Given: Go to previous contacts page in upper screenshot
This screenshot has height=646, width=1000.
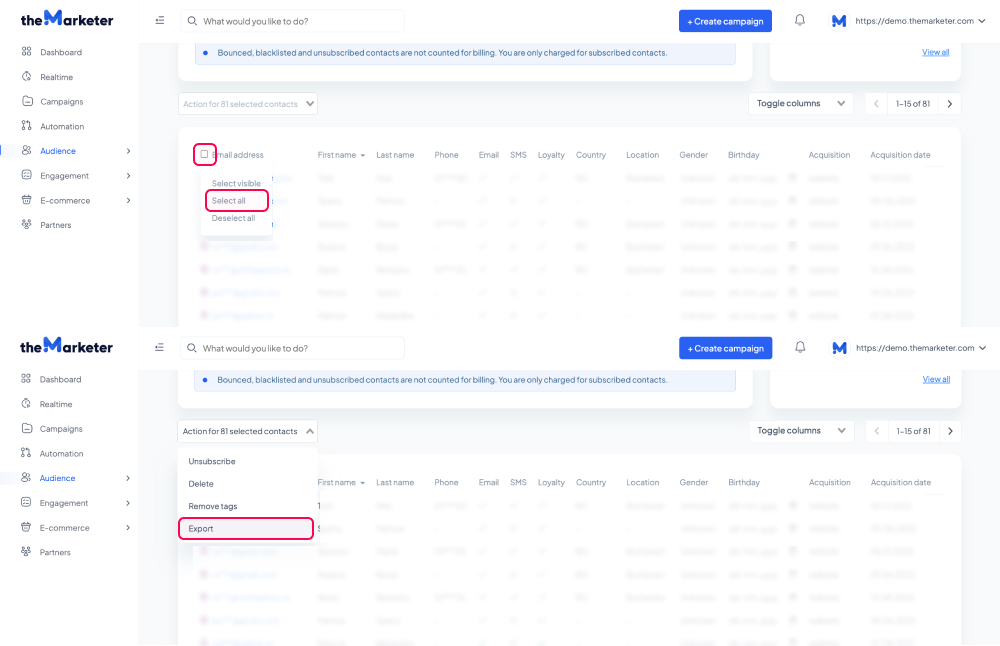Looking at the screenshot, I should click(x=876, y=104).
